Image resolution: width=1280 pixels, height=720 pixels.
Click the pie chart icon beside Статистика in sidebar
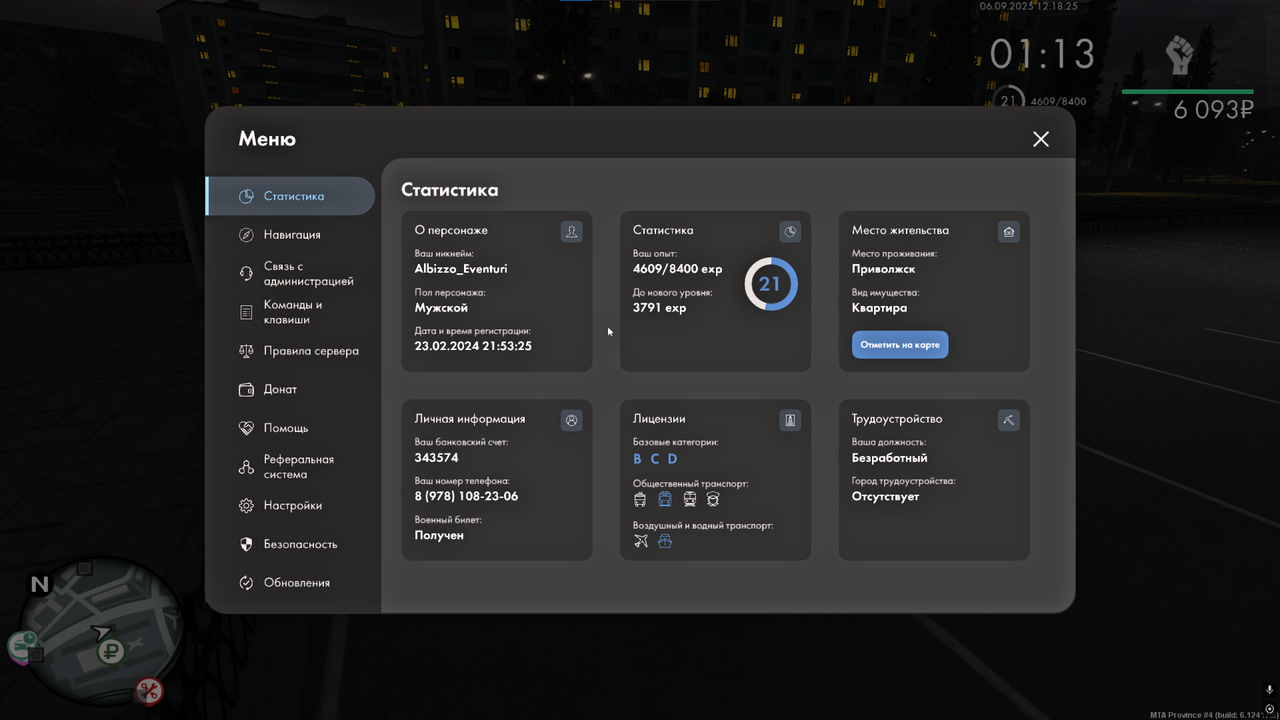246,196
